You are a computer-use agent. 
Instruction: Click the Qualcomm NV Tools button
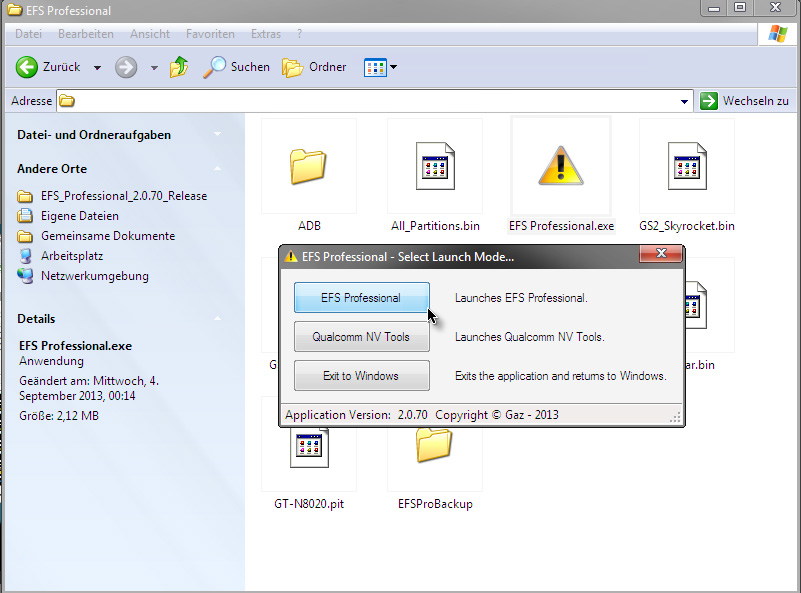point(361,337)
